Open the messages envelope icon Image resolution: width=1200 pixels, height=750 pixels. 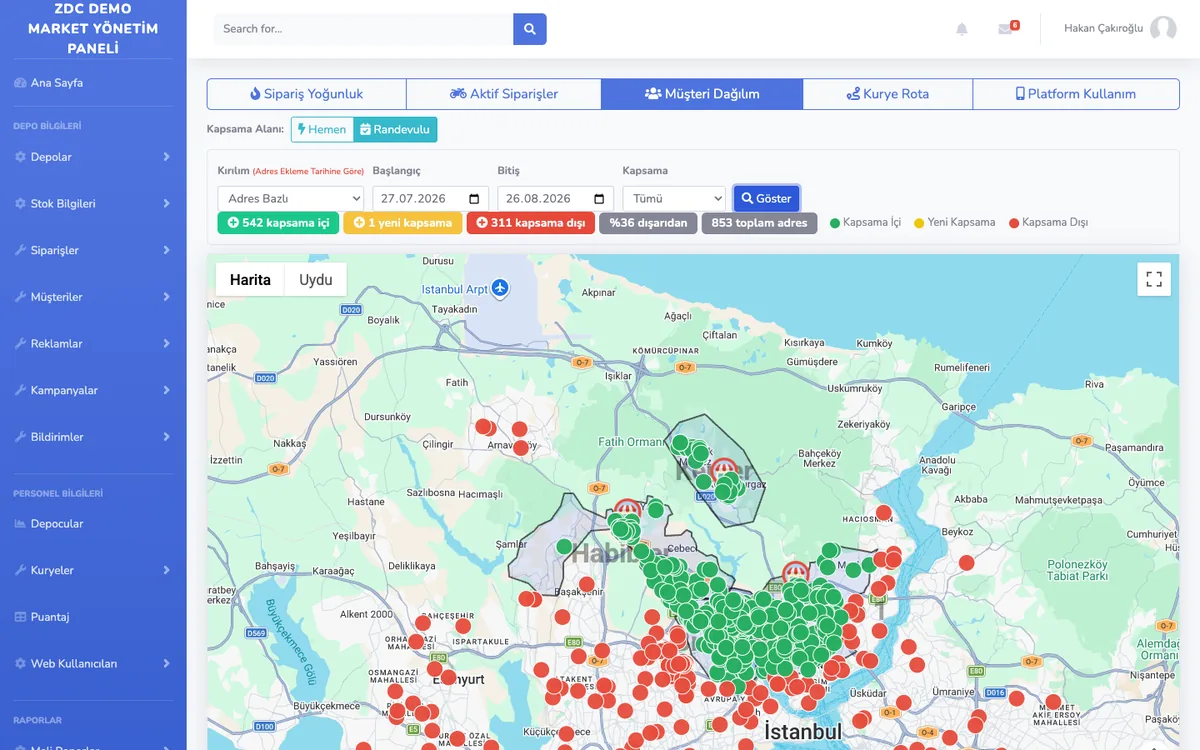point(1005,29)
